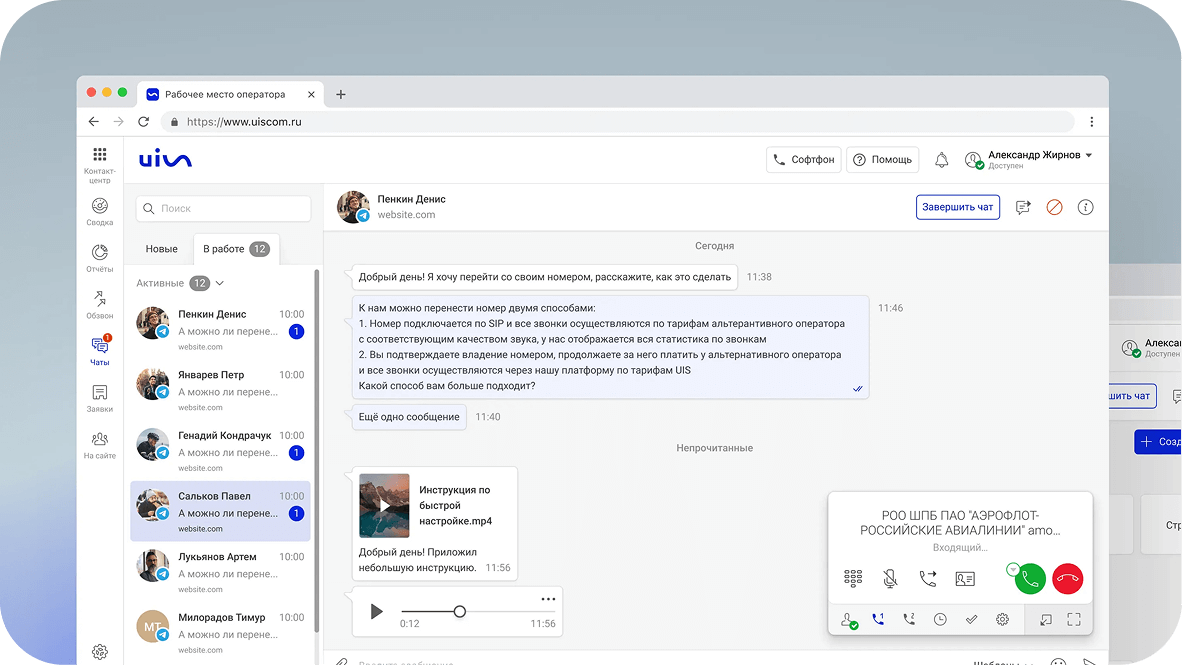Accept the incoming call with green button
The width and height of the screenshot is (1182, 665).
1030,579
